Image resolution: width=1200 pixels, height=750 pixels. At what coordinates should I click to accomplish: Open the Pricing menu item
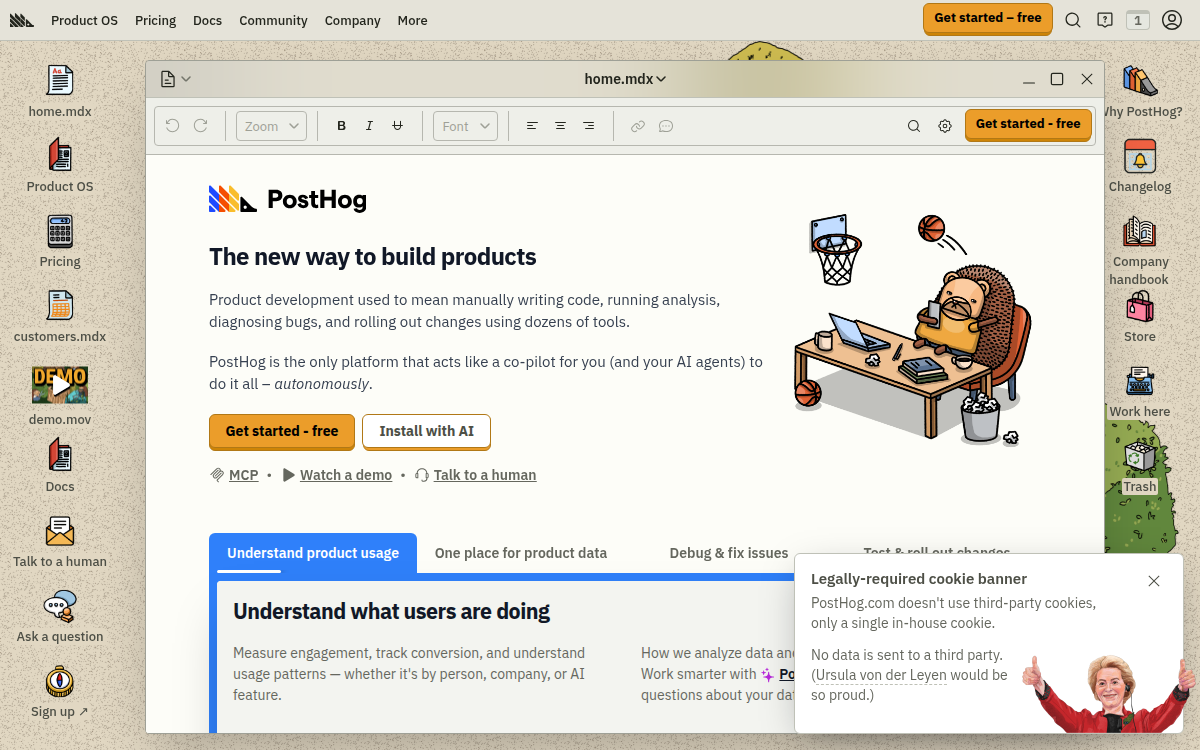click(155, 20)
